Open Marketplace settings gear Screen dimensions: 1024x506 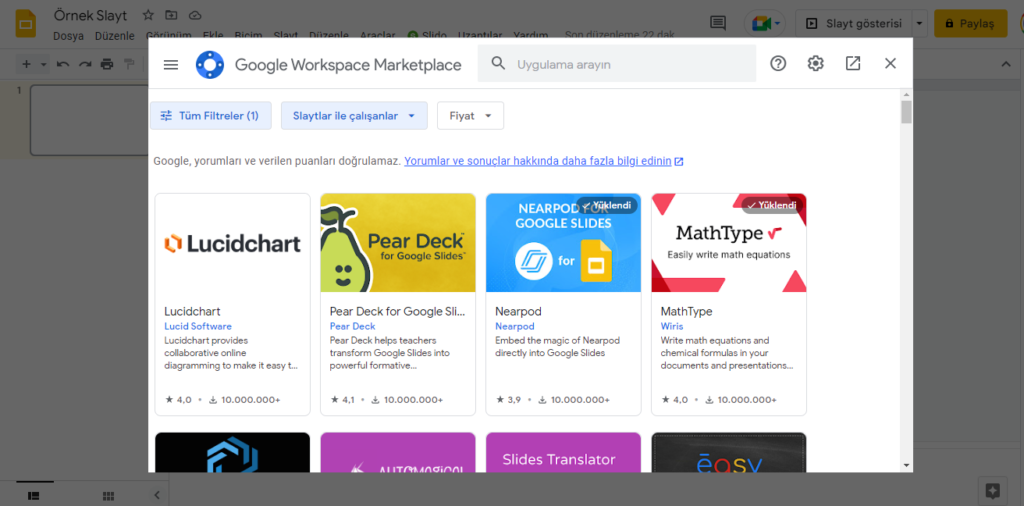[815, 63]
